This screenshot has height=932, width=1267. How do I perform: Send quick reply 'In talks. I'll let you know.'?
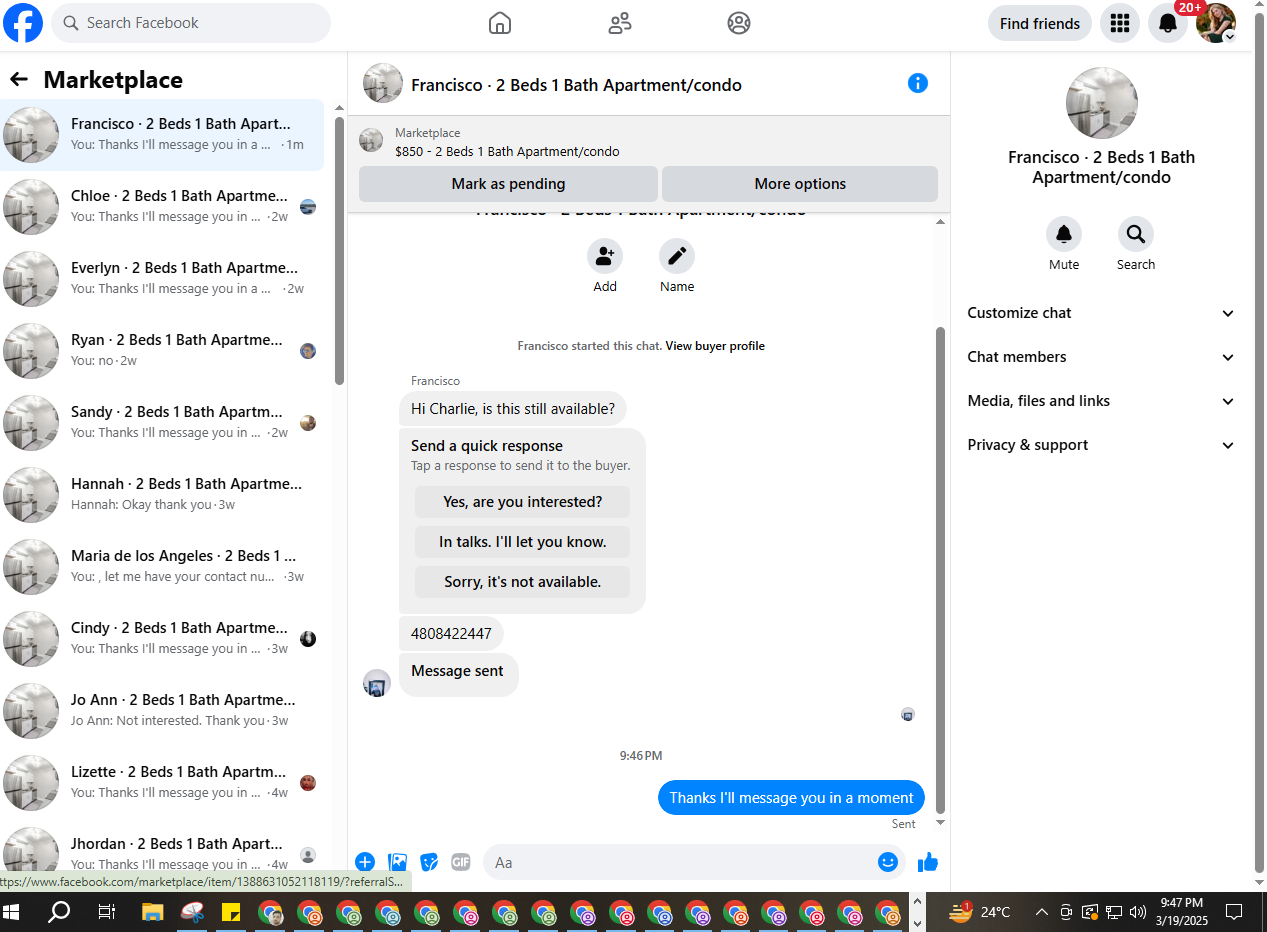(x=522, y=542)
